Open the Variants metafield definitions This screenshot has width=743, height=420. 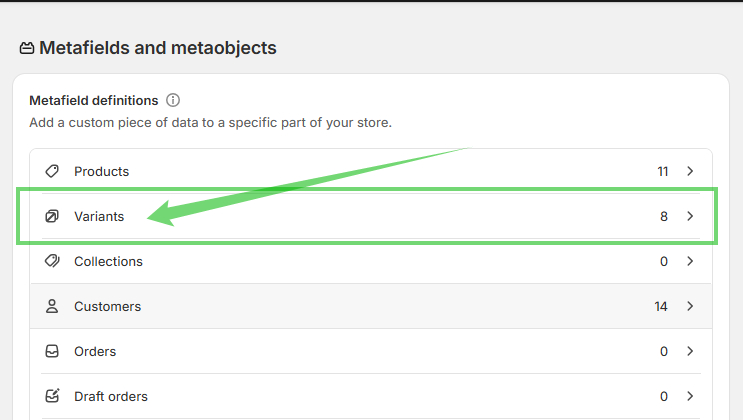pos(99,216)
